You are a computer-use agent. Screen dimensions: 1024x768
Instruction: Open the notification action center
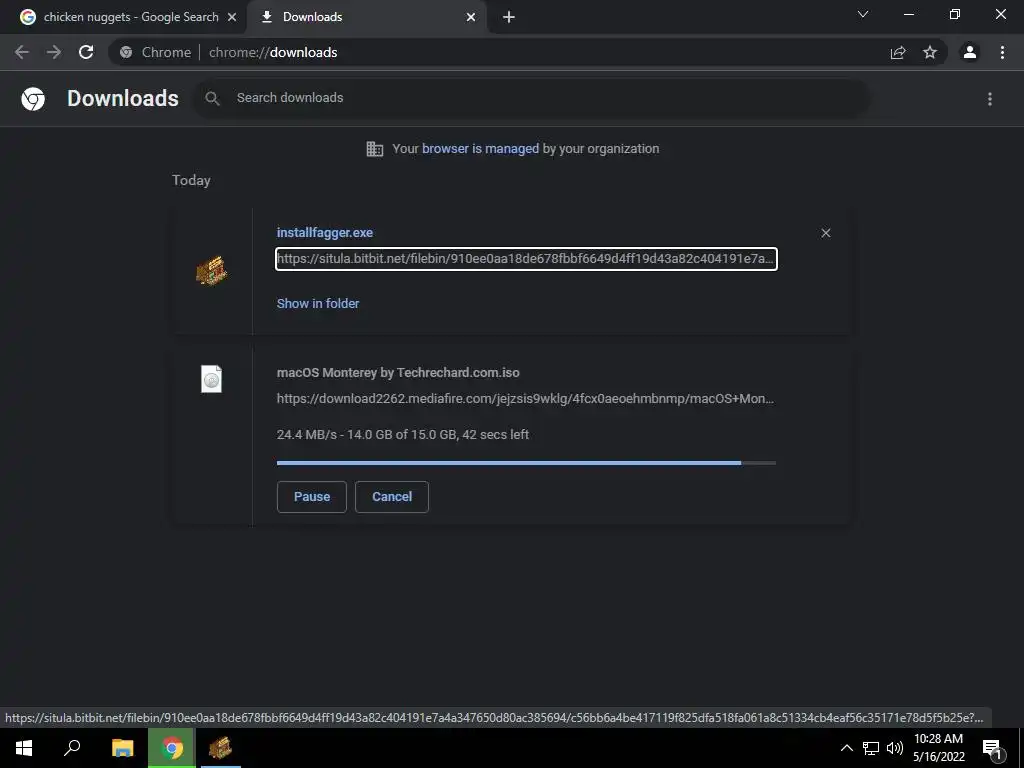click(993, 748)
